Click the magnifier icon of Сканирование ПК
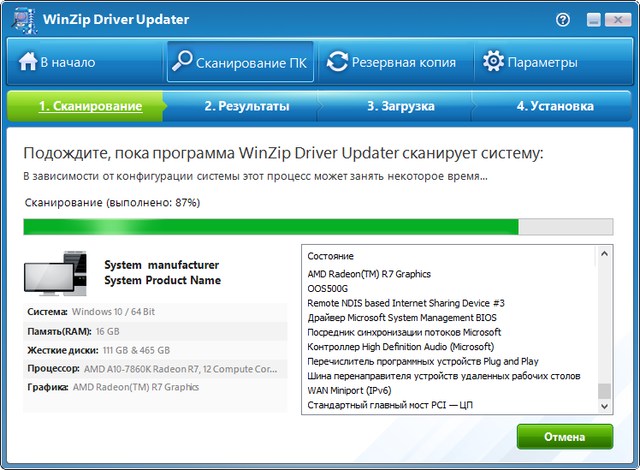The width and height of the screenshot is (640, 470). [182, 61]
